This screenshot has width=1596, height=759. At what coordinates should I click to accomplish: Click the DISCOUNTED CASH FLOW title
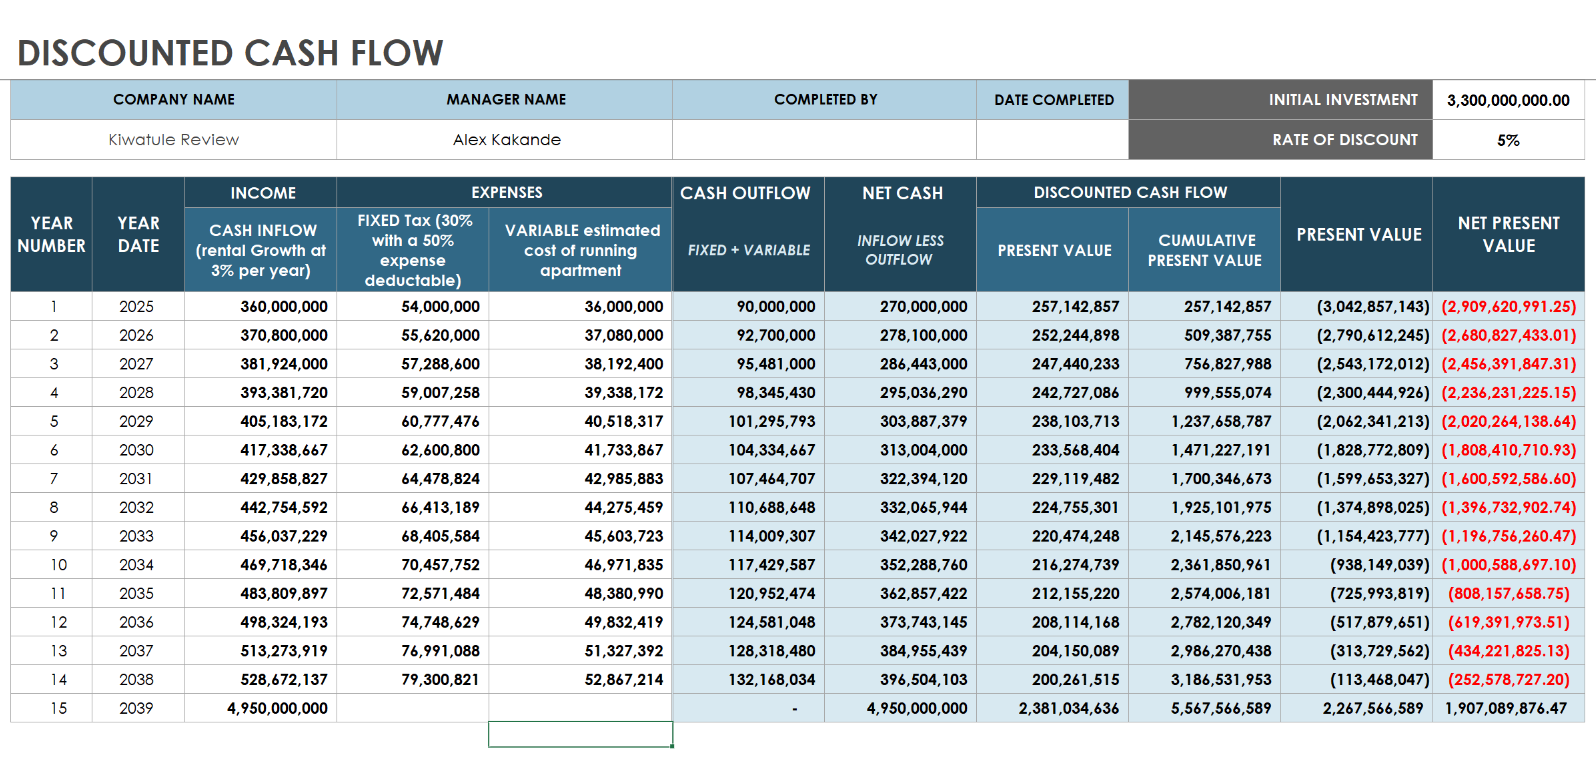[x=230, y=53]
